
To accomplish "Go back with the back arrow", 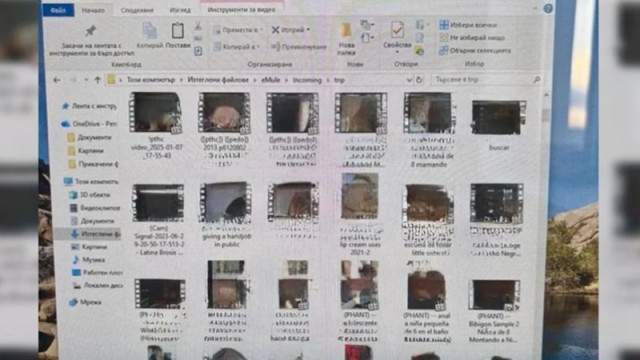I will pyautogui.click(x=57, y=80).
